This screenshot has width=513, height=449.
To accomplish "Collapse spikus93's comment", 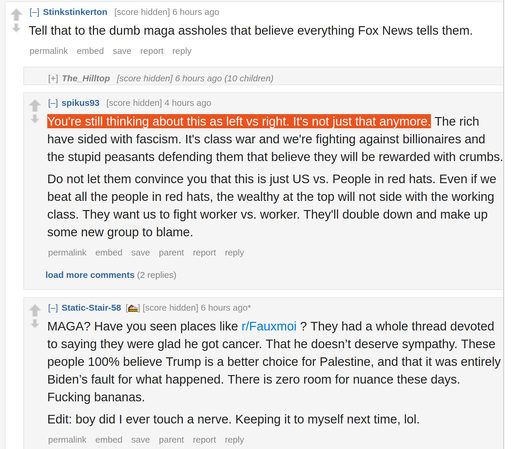I will coord(53,103).
